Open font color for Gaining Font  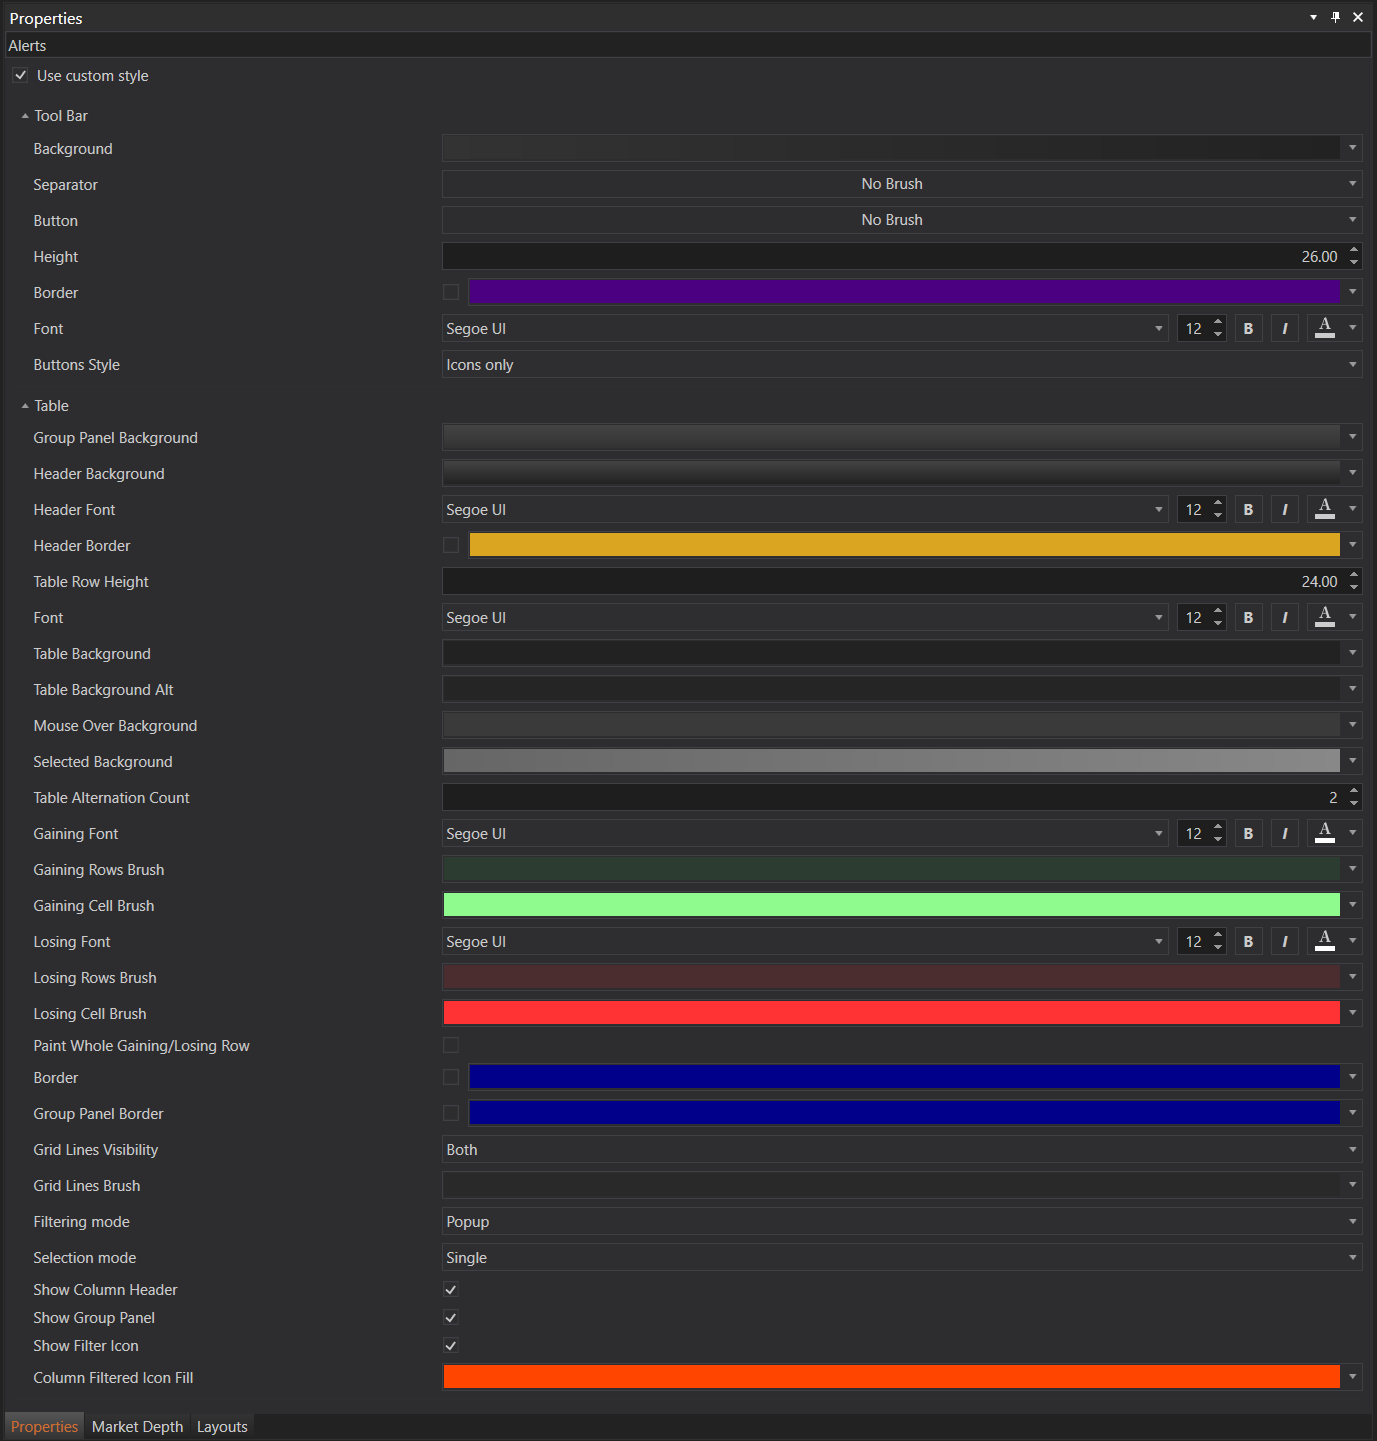tap(1324, 833)
